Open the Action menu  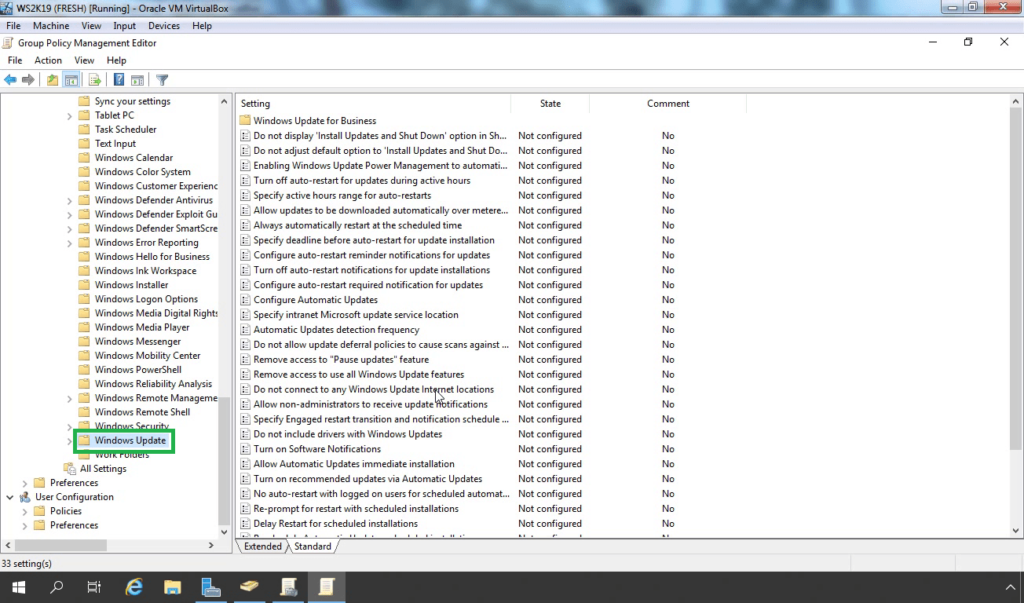point(48,60)
